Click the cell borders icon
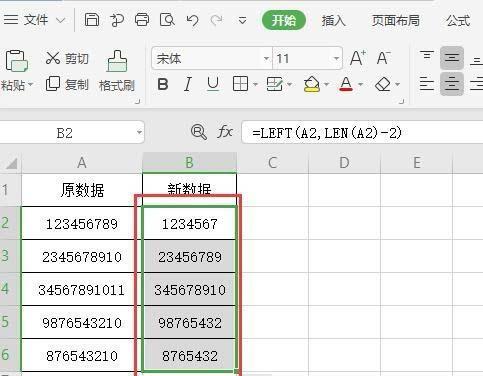483x376 pixels. 240,84
